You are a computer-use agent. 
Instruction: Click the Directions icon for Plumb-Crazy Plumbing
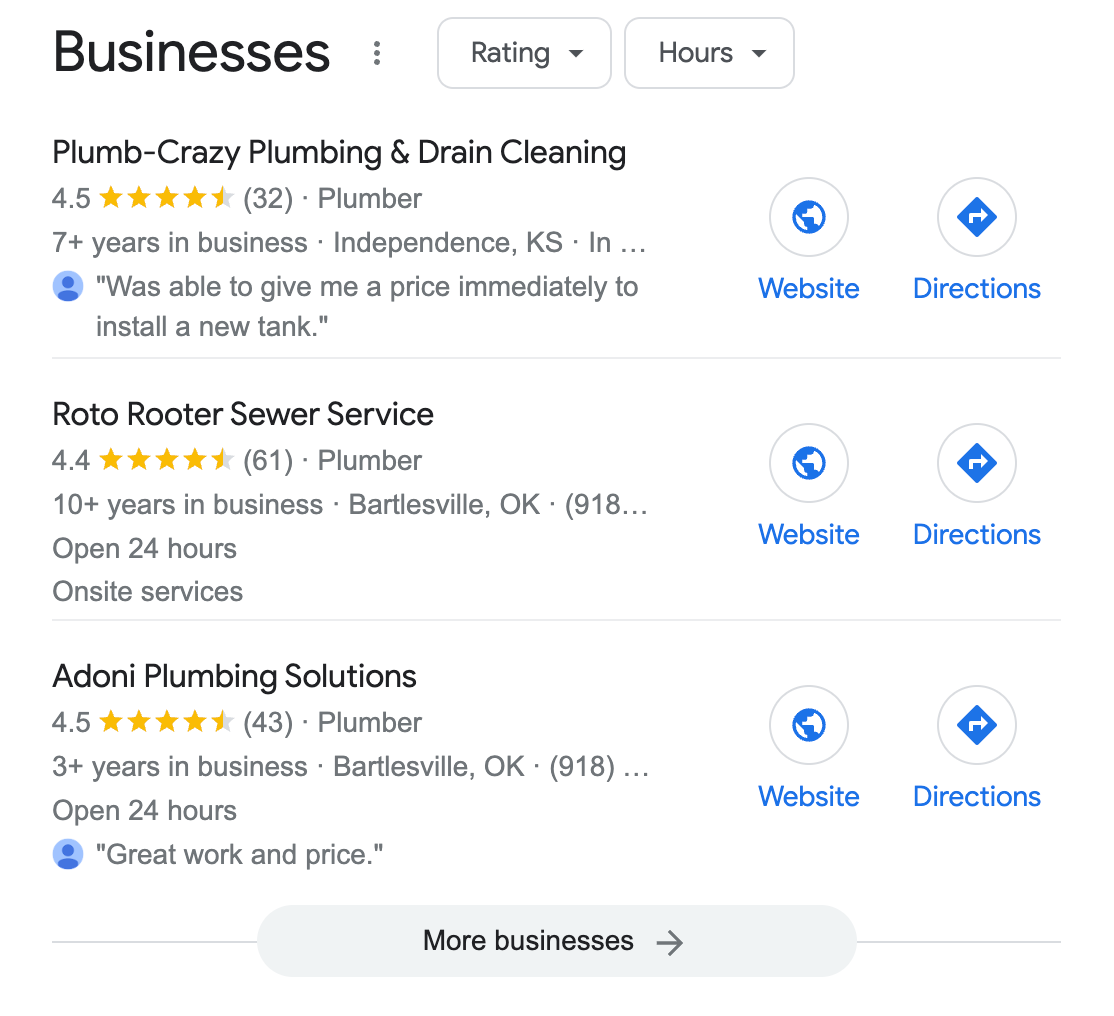pyautogui.click(x=976, y=217)
